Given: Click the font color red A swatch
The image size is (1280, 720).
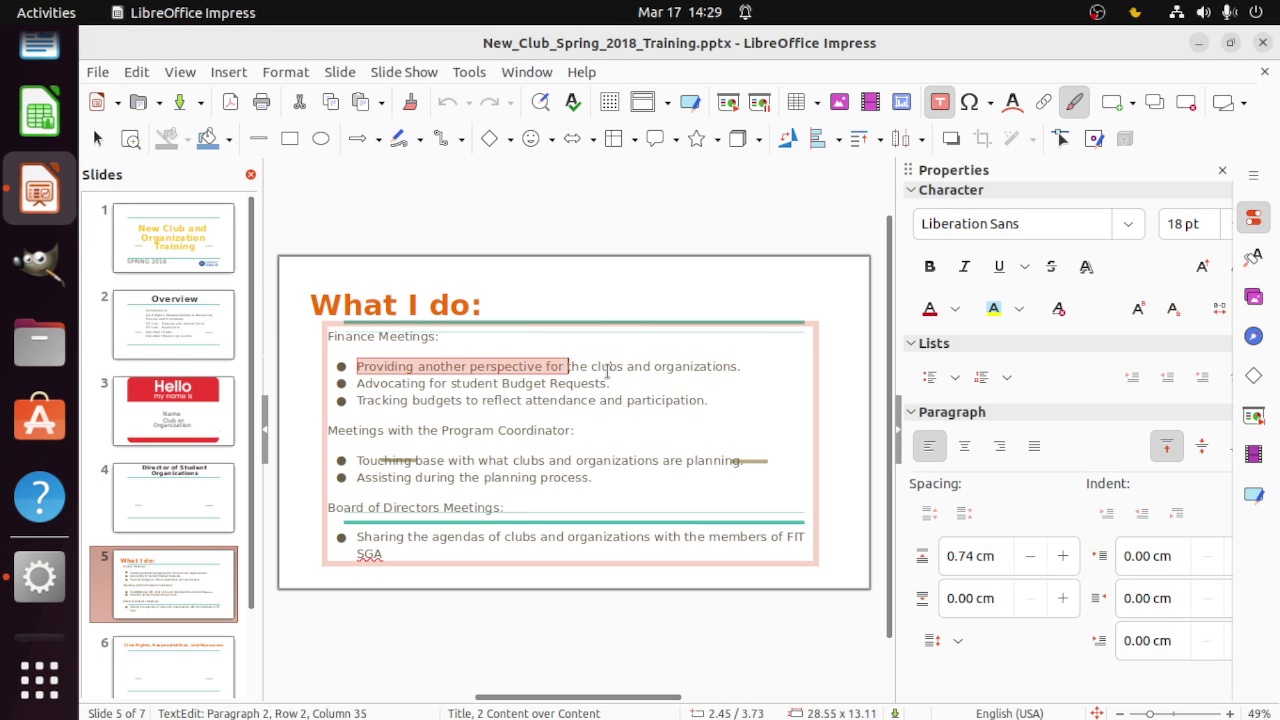Looking at the screenshot, I should click(x=930, y=309).
